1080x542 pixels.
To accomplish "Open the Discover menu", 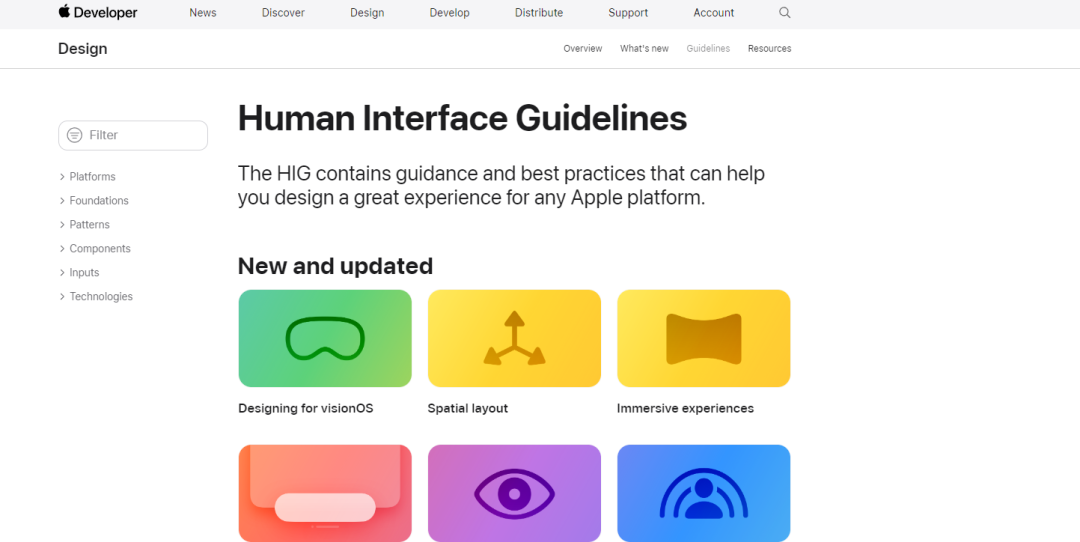I will tap(283, 12).
